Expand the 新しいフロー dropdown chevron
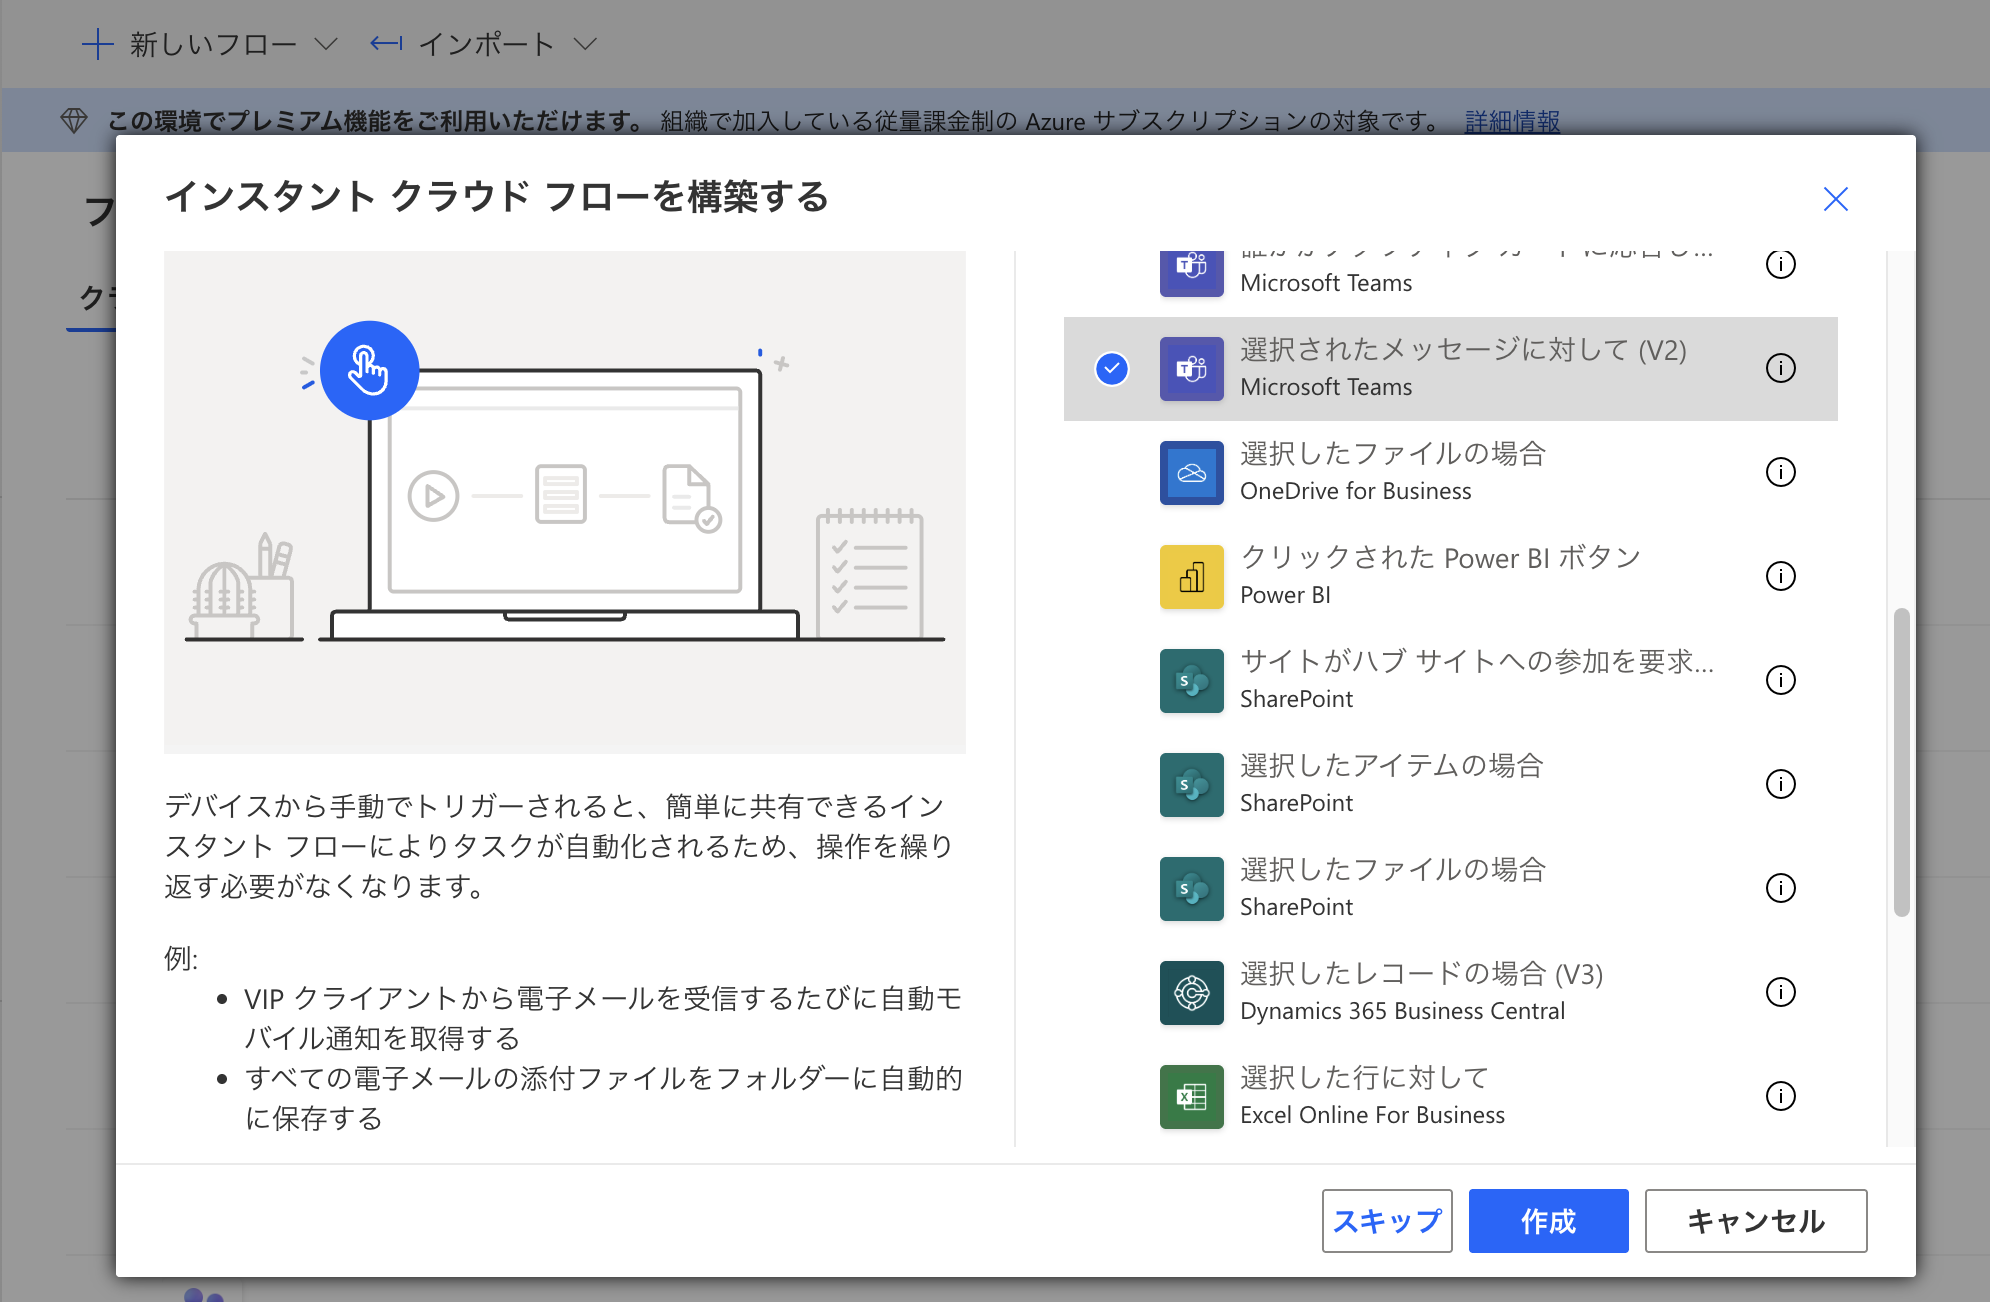The image size is (1990, 1302). click(325, 44)
